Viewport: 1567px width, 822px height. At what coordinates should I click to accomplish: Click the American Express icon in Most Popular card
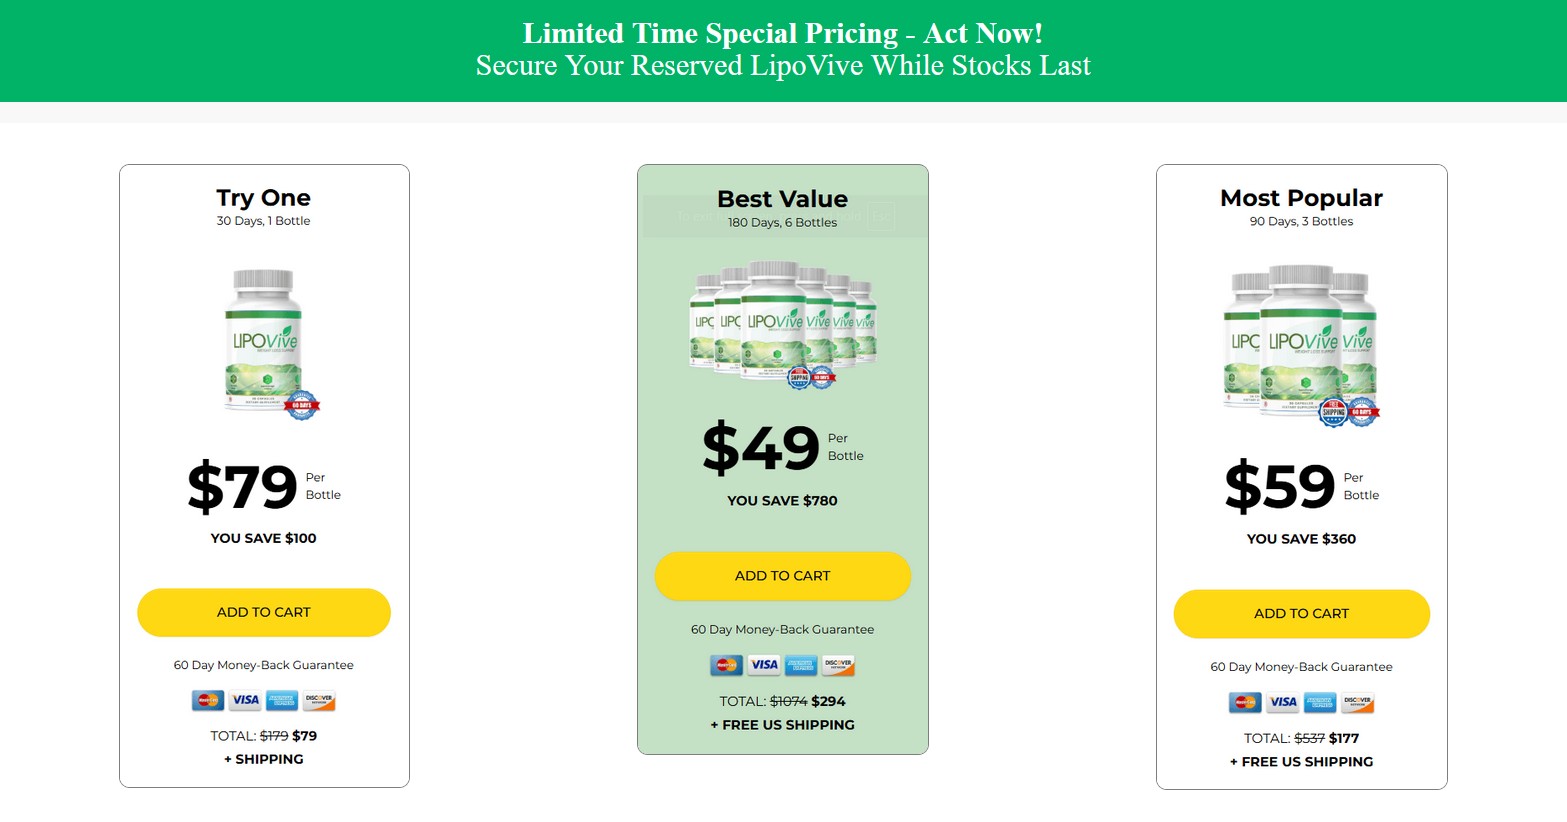pyautogui.click(x=1320, y=703)
